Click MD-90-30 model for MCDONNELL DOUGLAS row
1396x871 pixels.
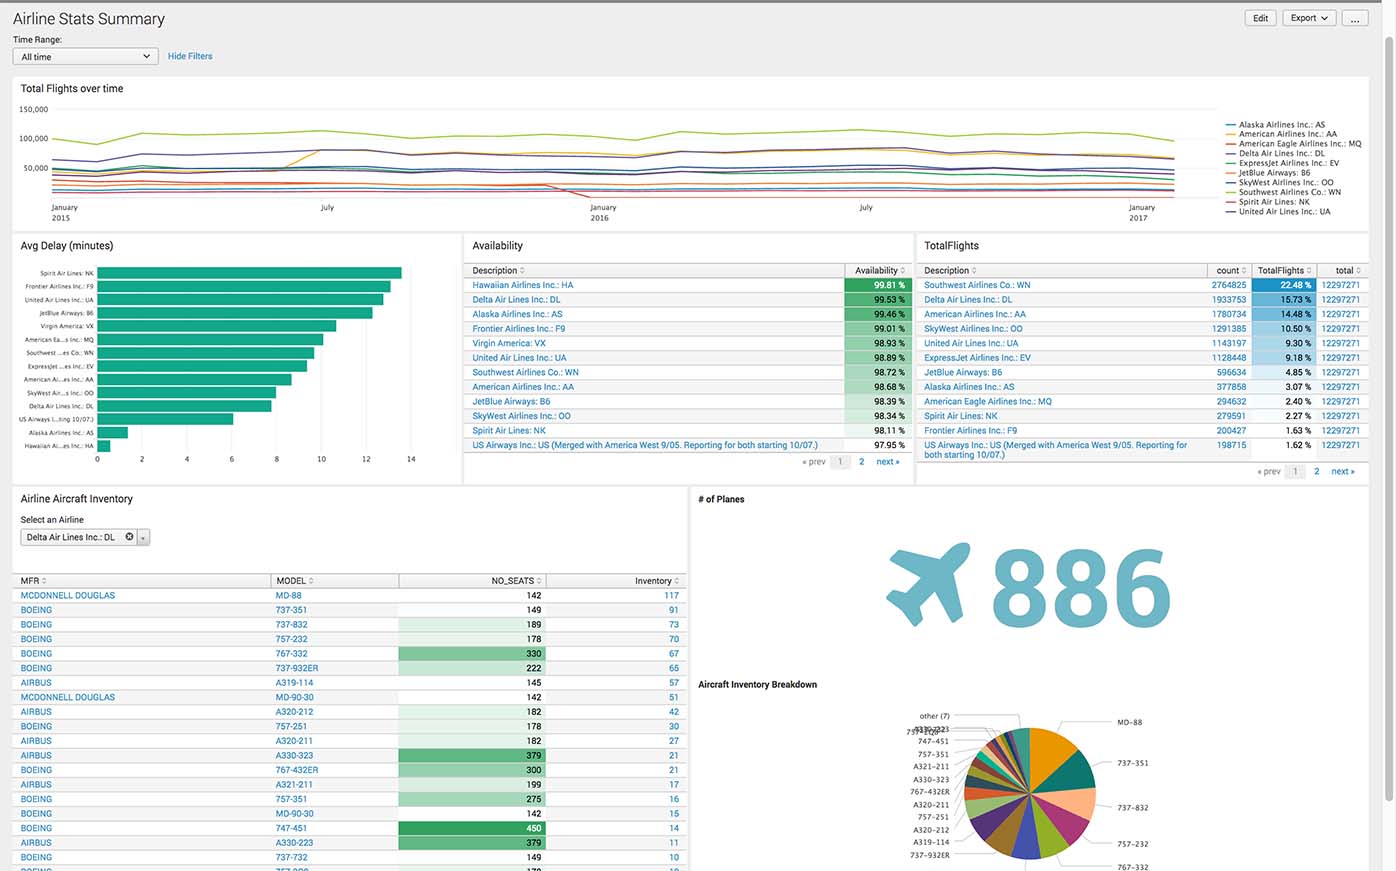(x=294, y=697)
